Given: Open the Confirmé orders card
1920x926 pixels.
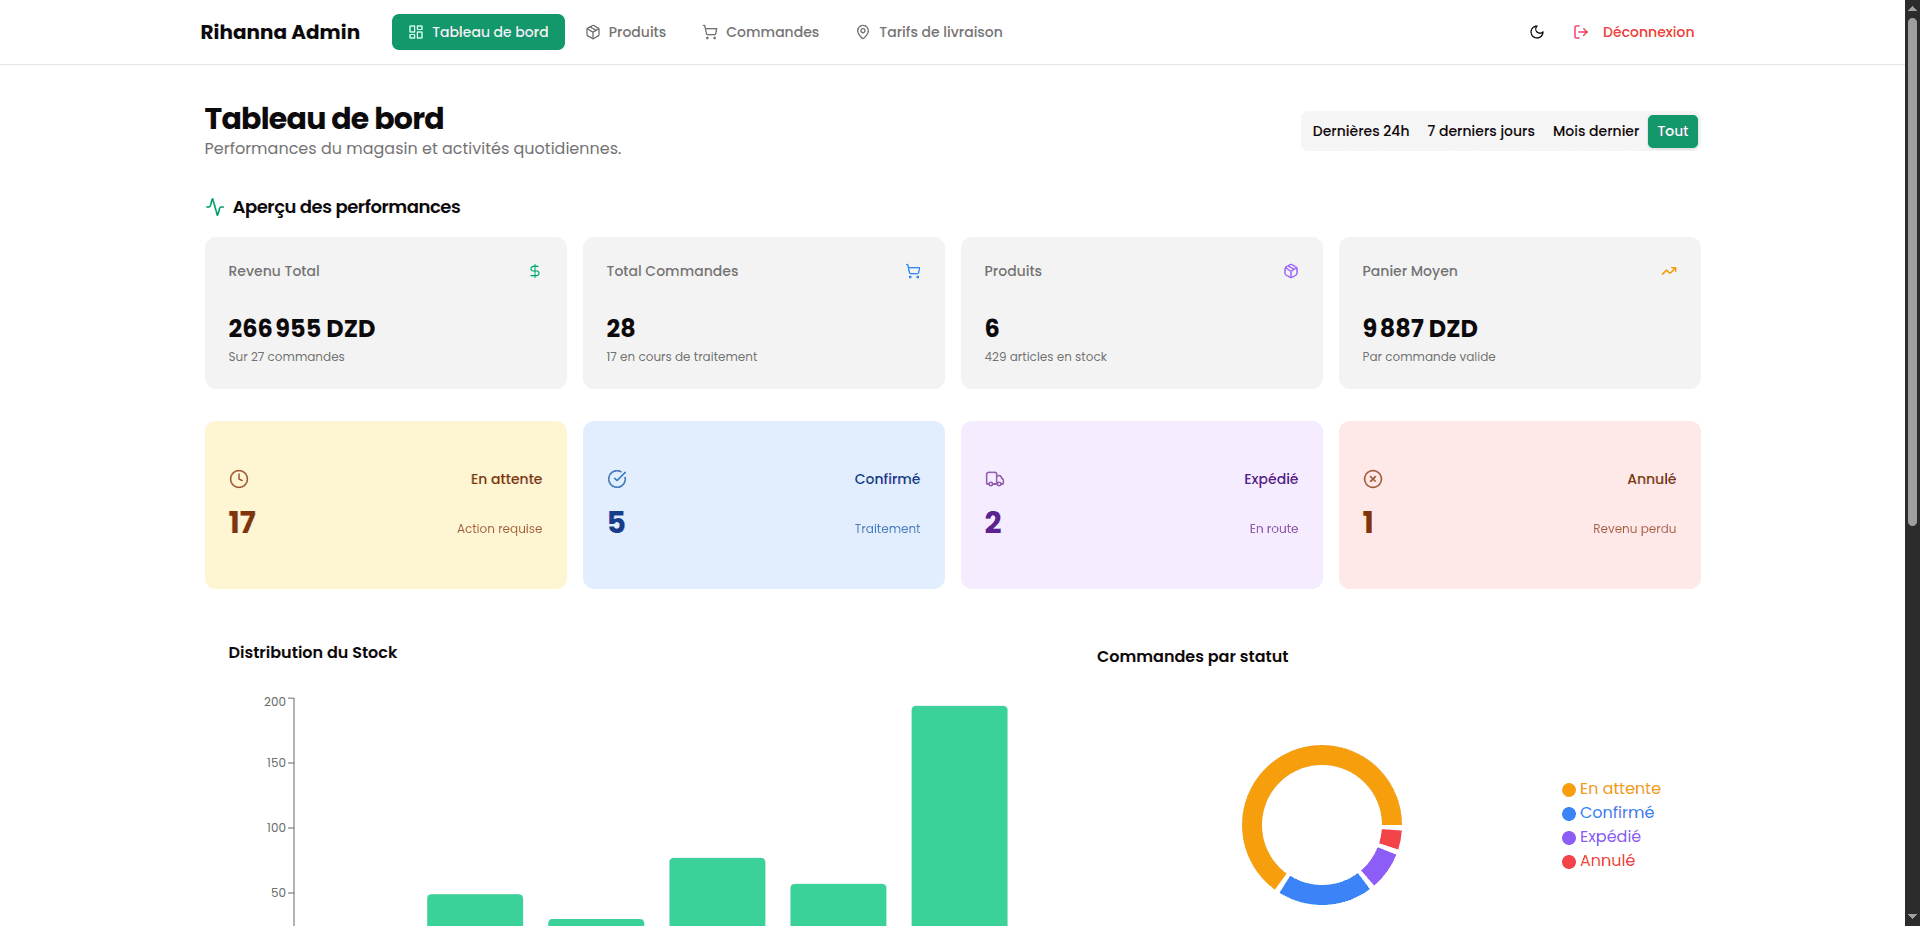Looking at the screenshot, I should click(764, 505).
